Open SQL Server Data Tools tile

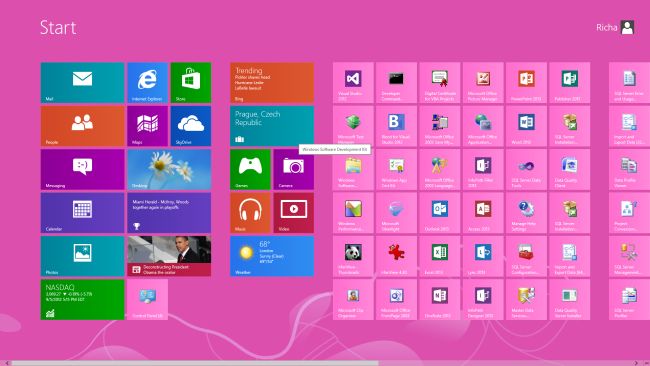point(526,169)
